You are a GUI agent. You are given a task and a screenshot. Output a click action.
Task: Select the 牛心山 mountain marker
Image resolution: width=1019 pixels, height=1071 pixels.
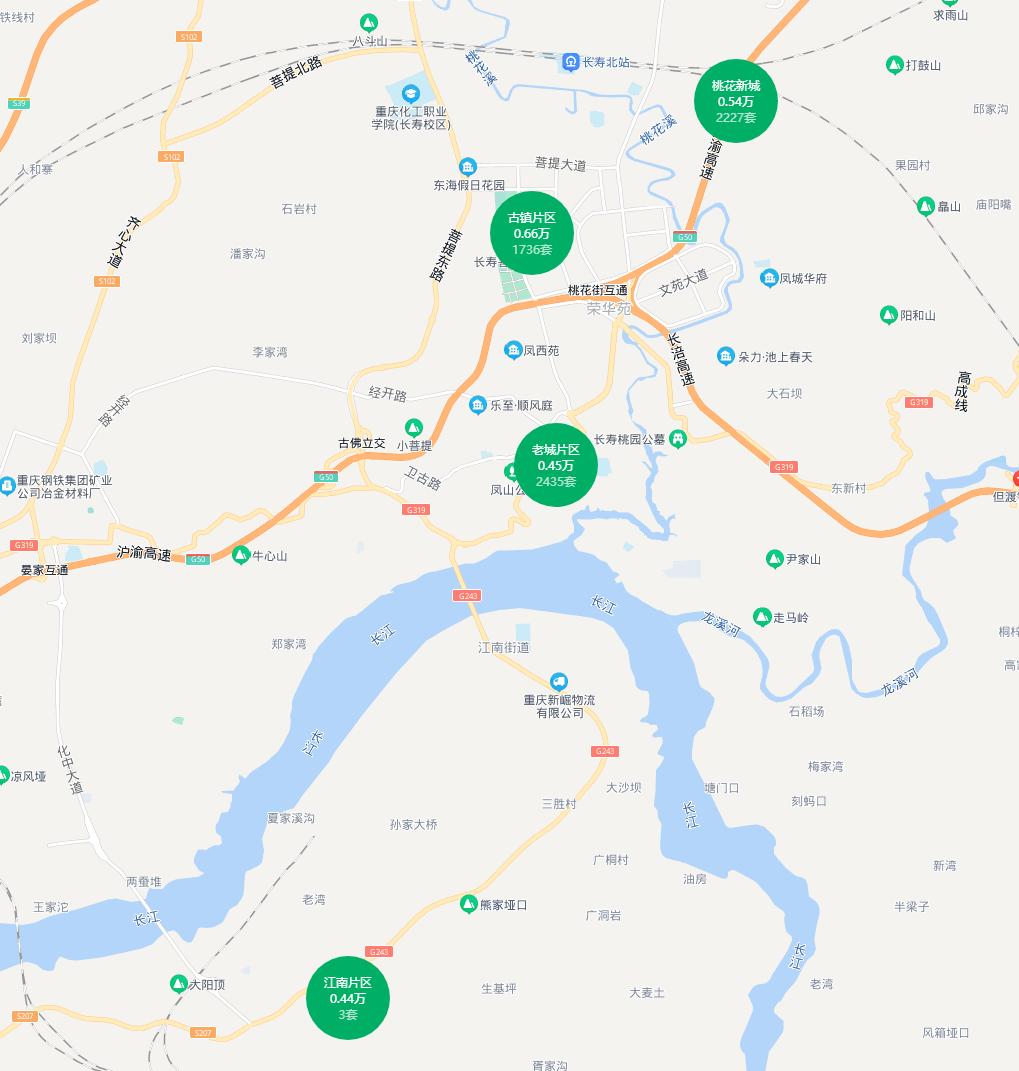(x=240, y=555)
